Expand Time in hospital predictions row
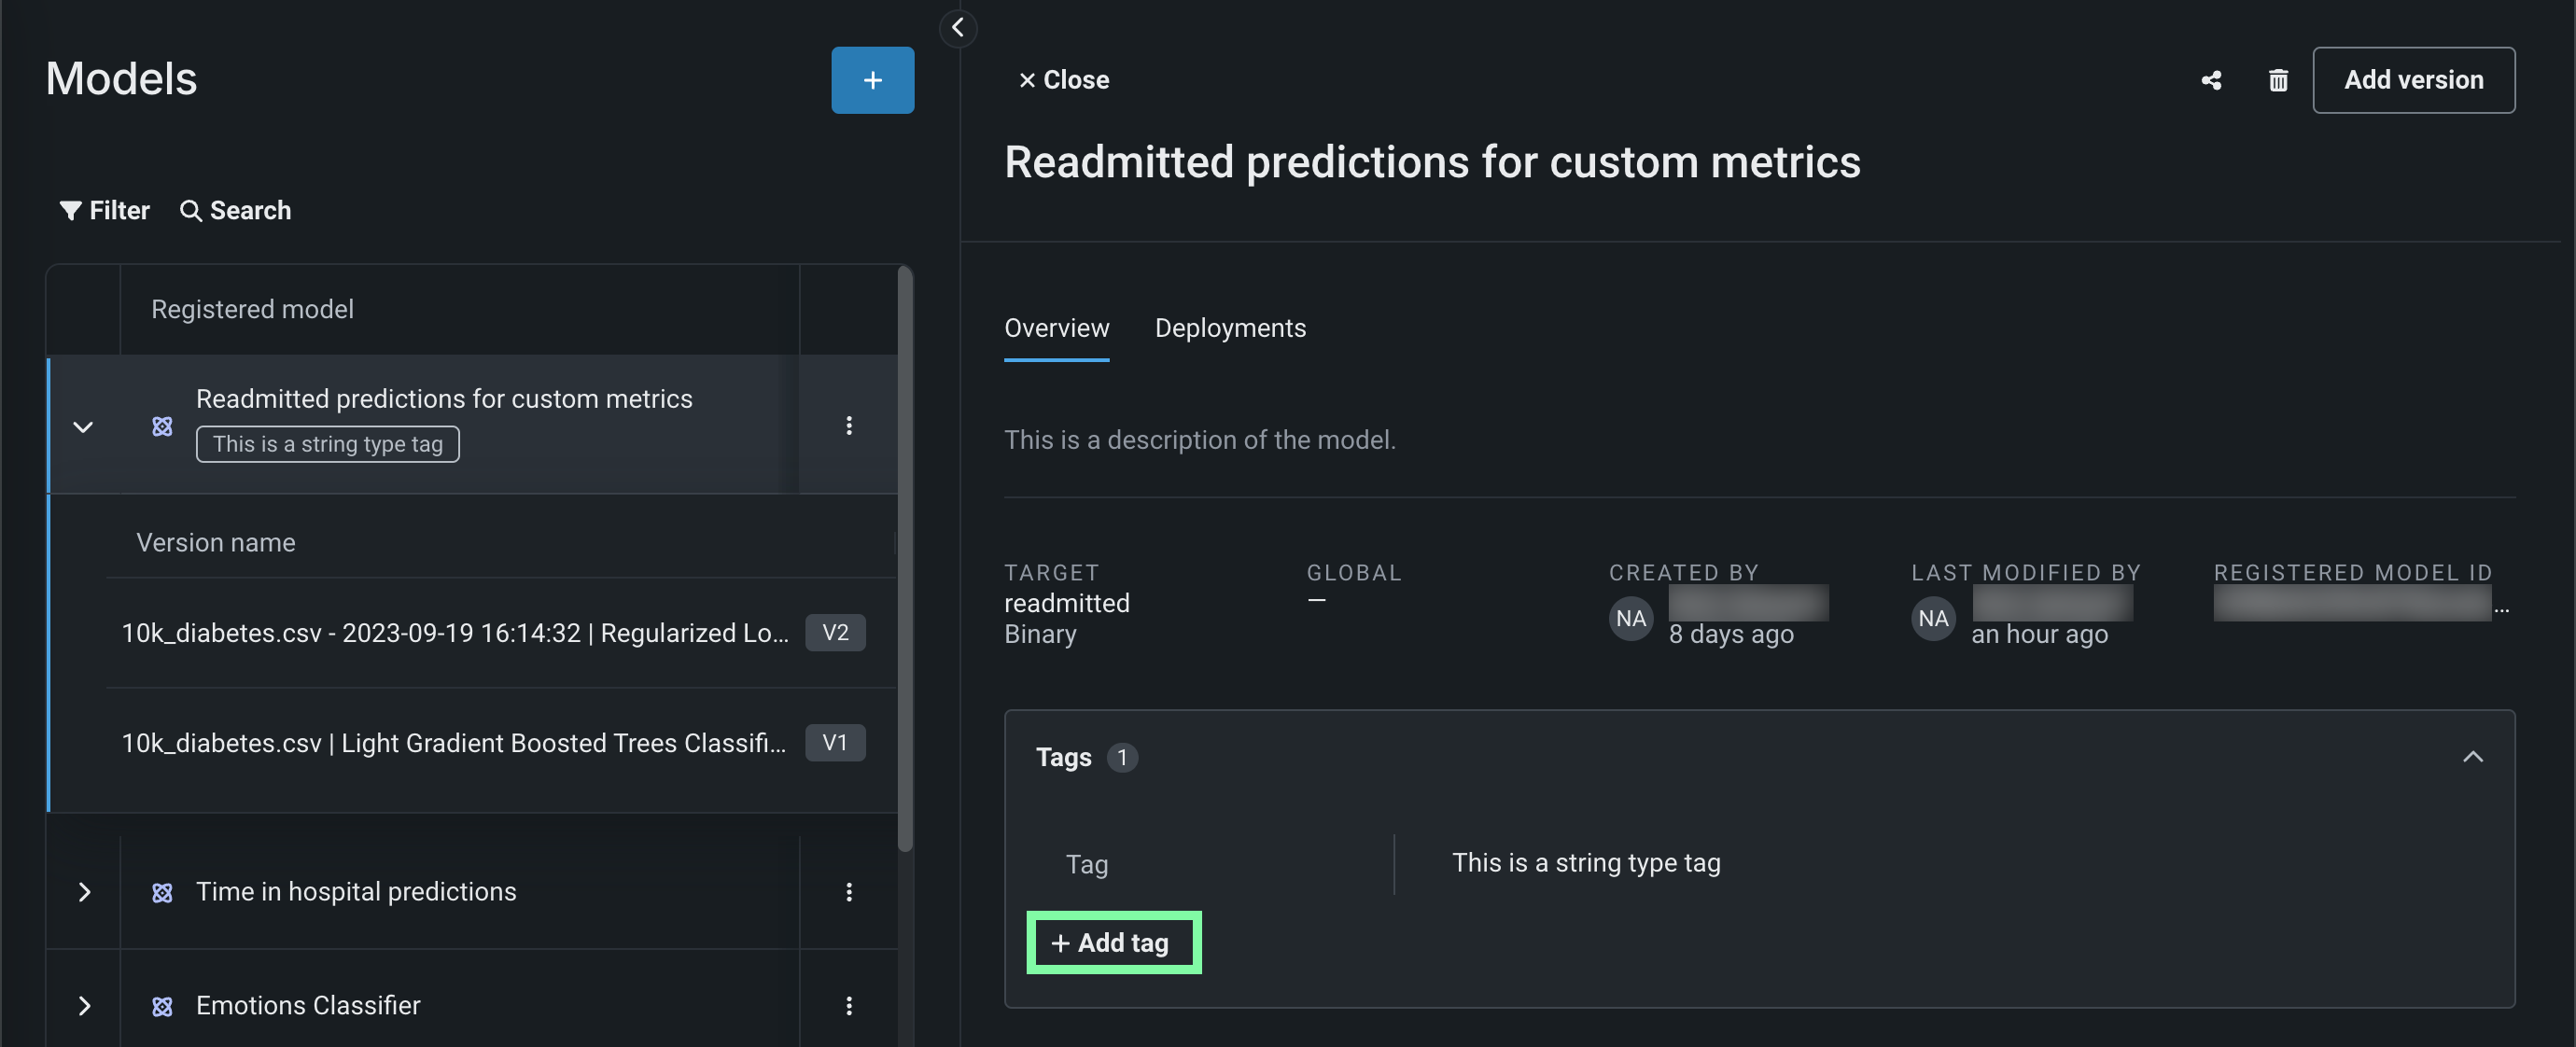The height and width of the screenshot is (1047, 2576). [x=84, y=891]
